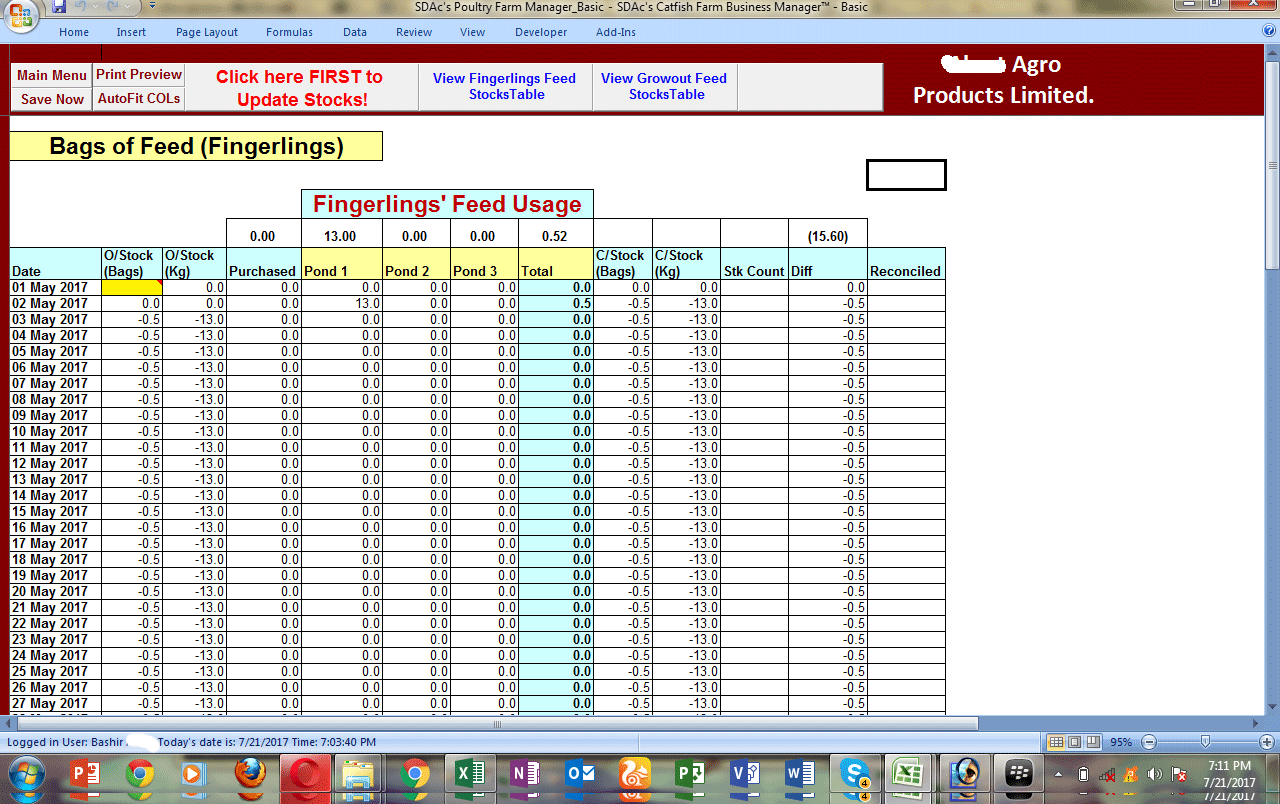Click the zoom out minus button
This screenshot has height=804, width=1280.
tap(1149, 742)
